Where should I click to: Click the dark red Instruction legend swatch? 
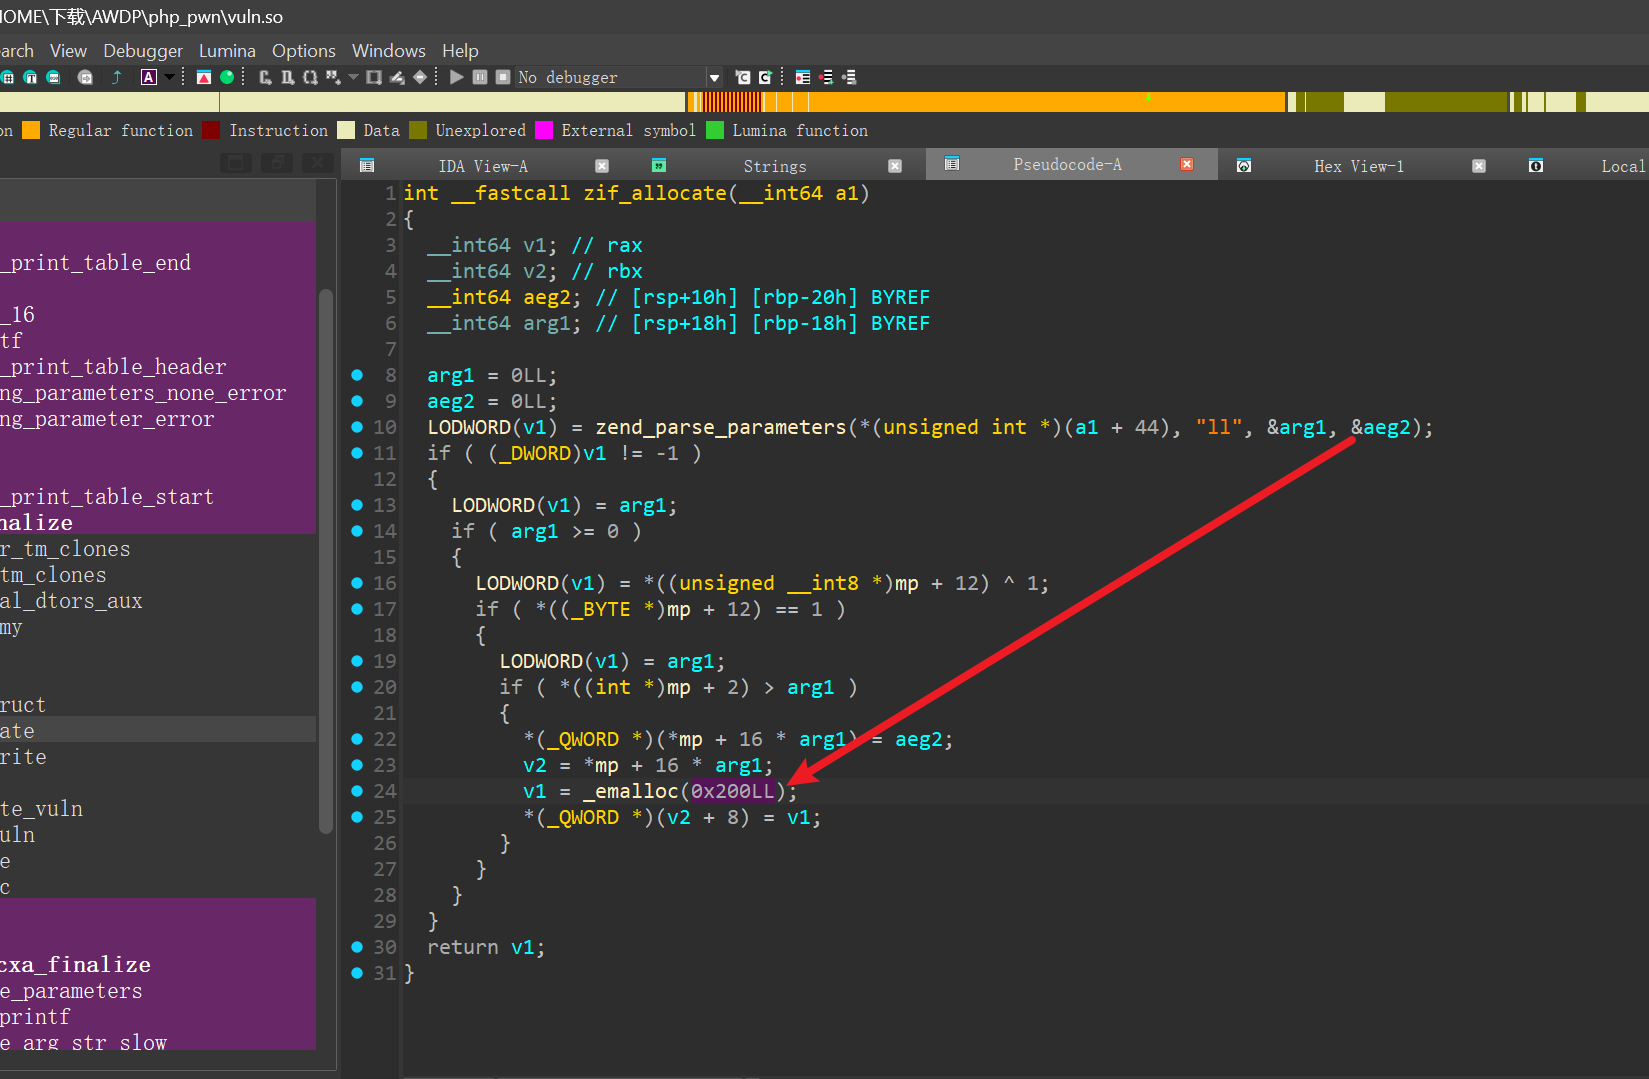[x=211, y=130]
